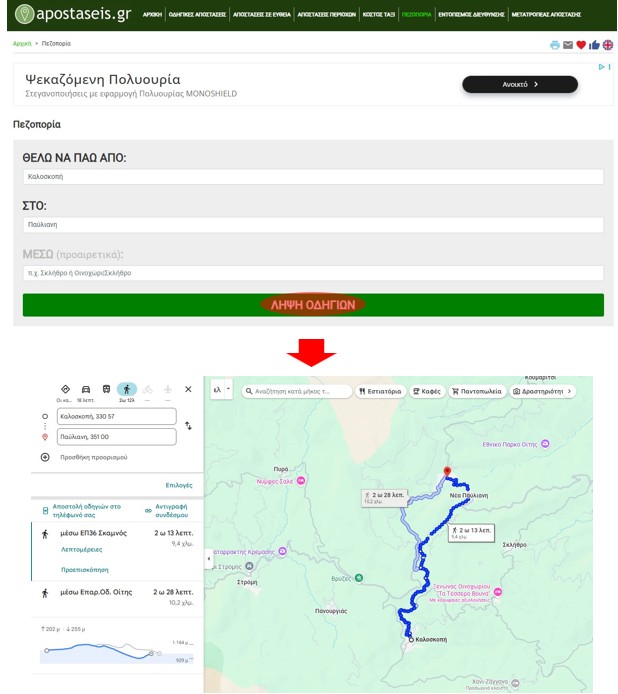The width and height of the screenshot is (618, 694).
Task: Select driving car travel mode
Action: click(x=86, y=389)
